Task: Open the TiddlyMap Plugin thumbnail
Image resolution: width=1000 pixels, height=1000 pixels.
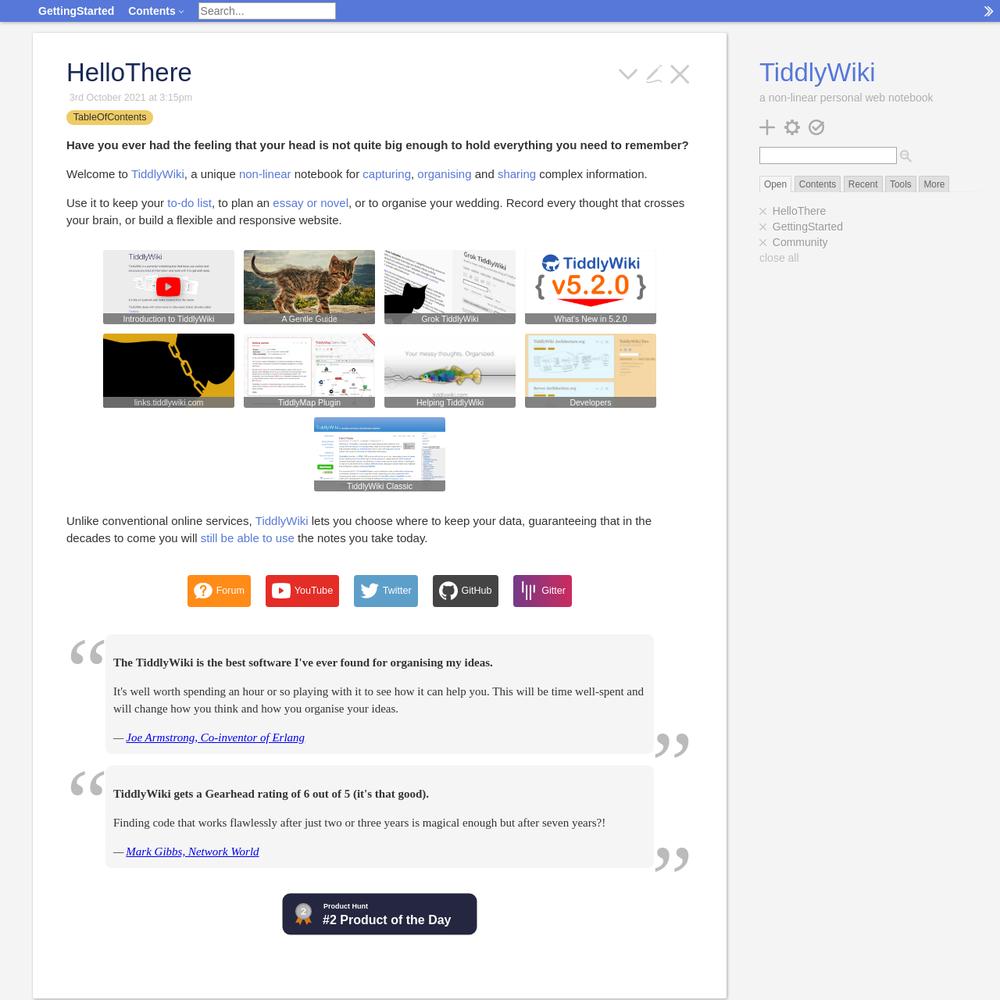Action: 309,371
